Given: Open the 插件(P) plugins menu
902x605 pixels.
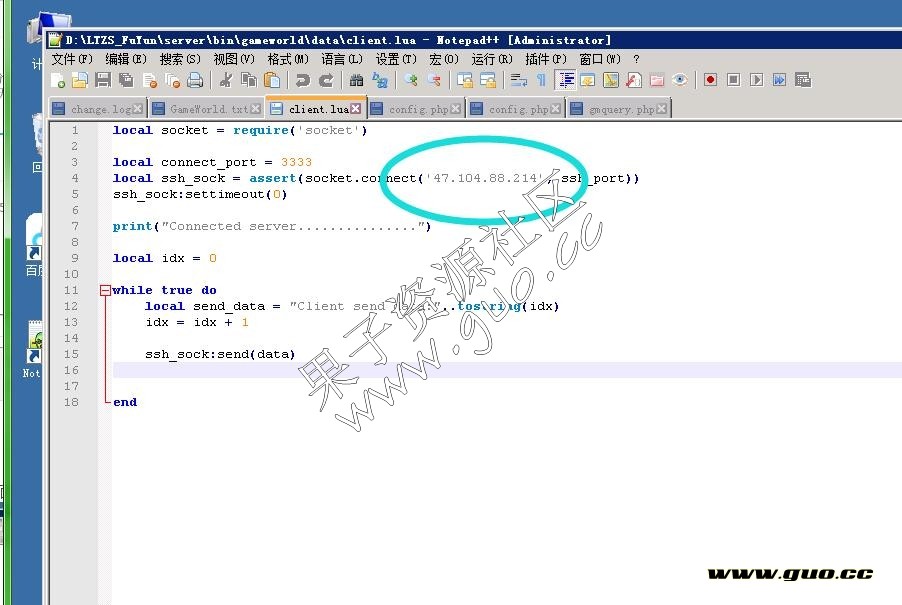Looking at the screenshot, I should (x=545, y=59).
